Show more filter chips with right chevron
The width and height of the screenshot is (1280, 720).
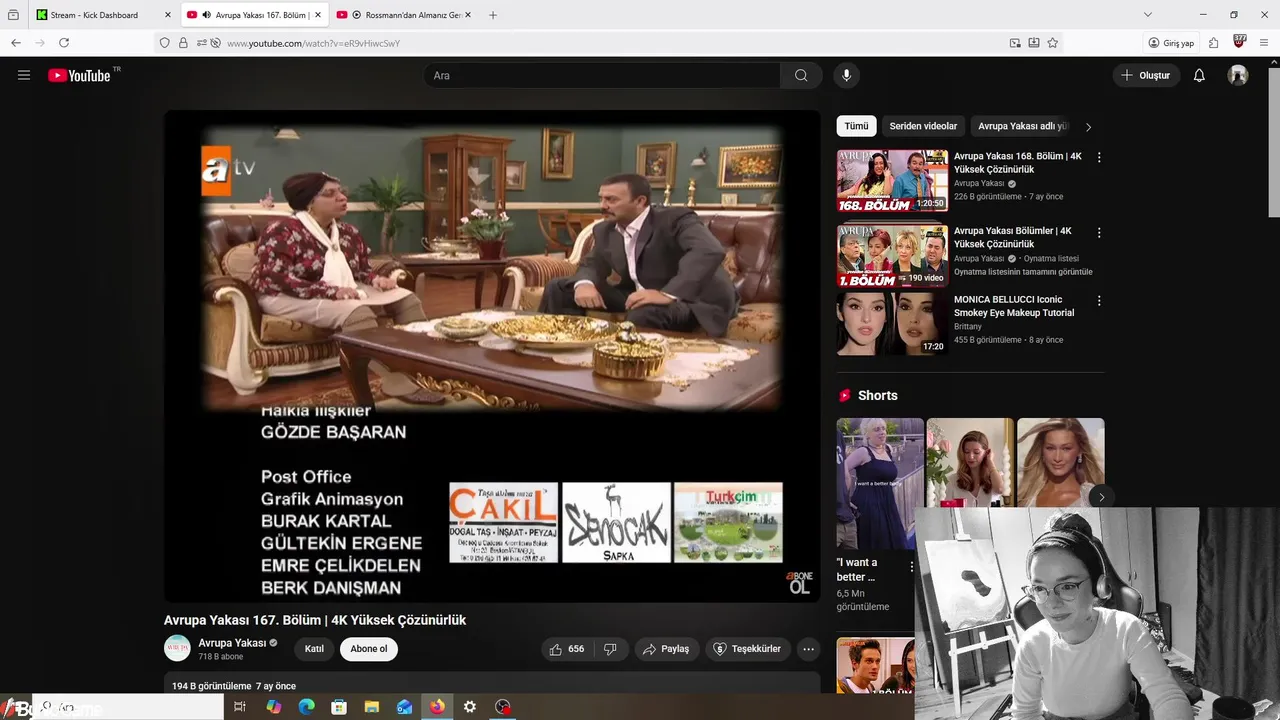click(x=1088, y=127)
